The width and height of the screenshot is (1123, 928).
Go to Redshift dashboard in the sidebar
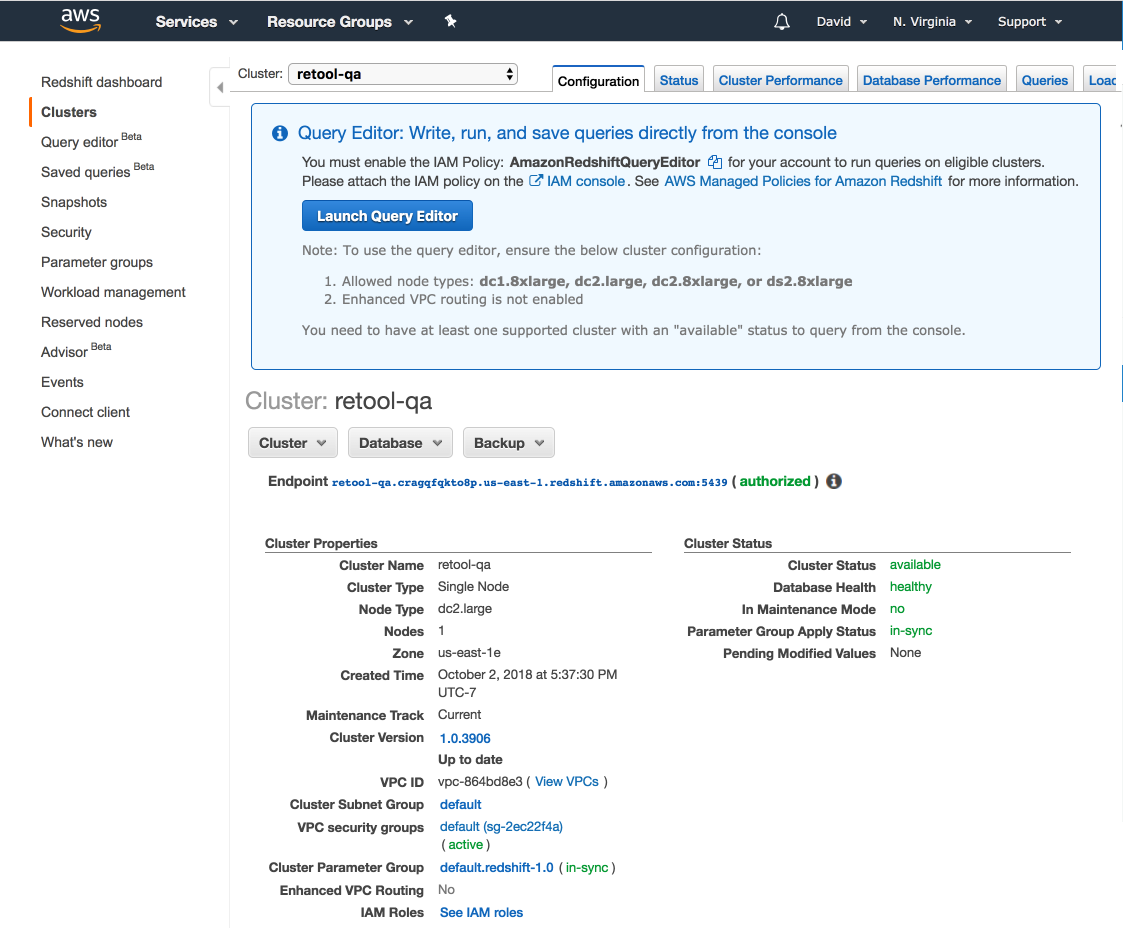pos(102,82)
